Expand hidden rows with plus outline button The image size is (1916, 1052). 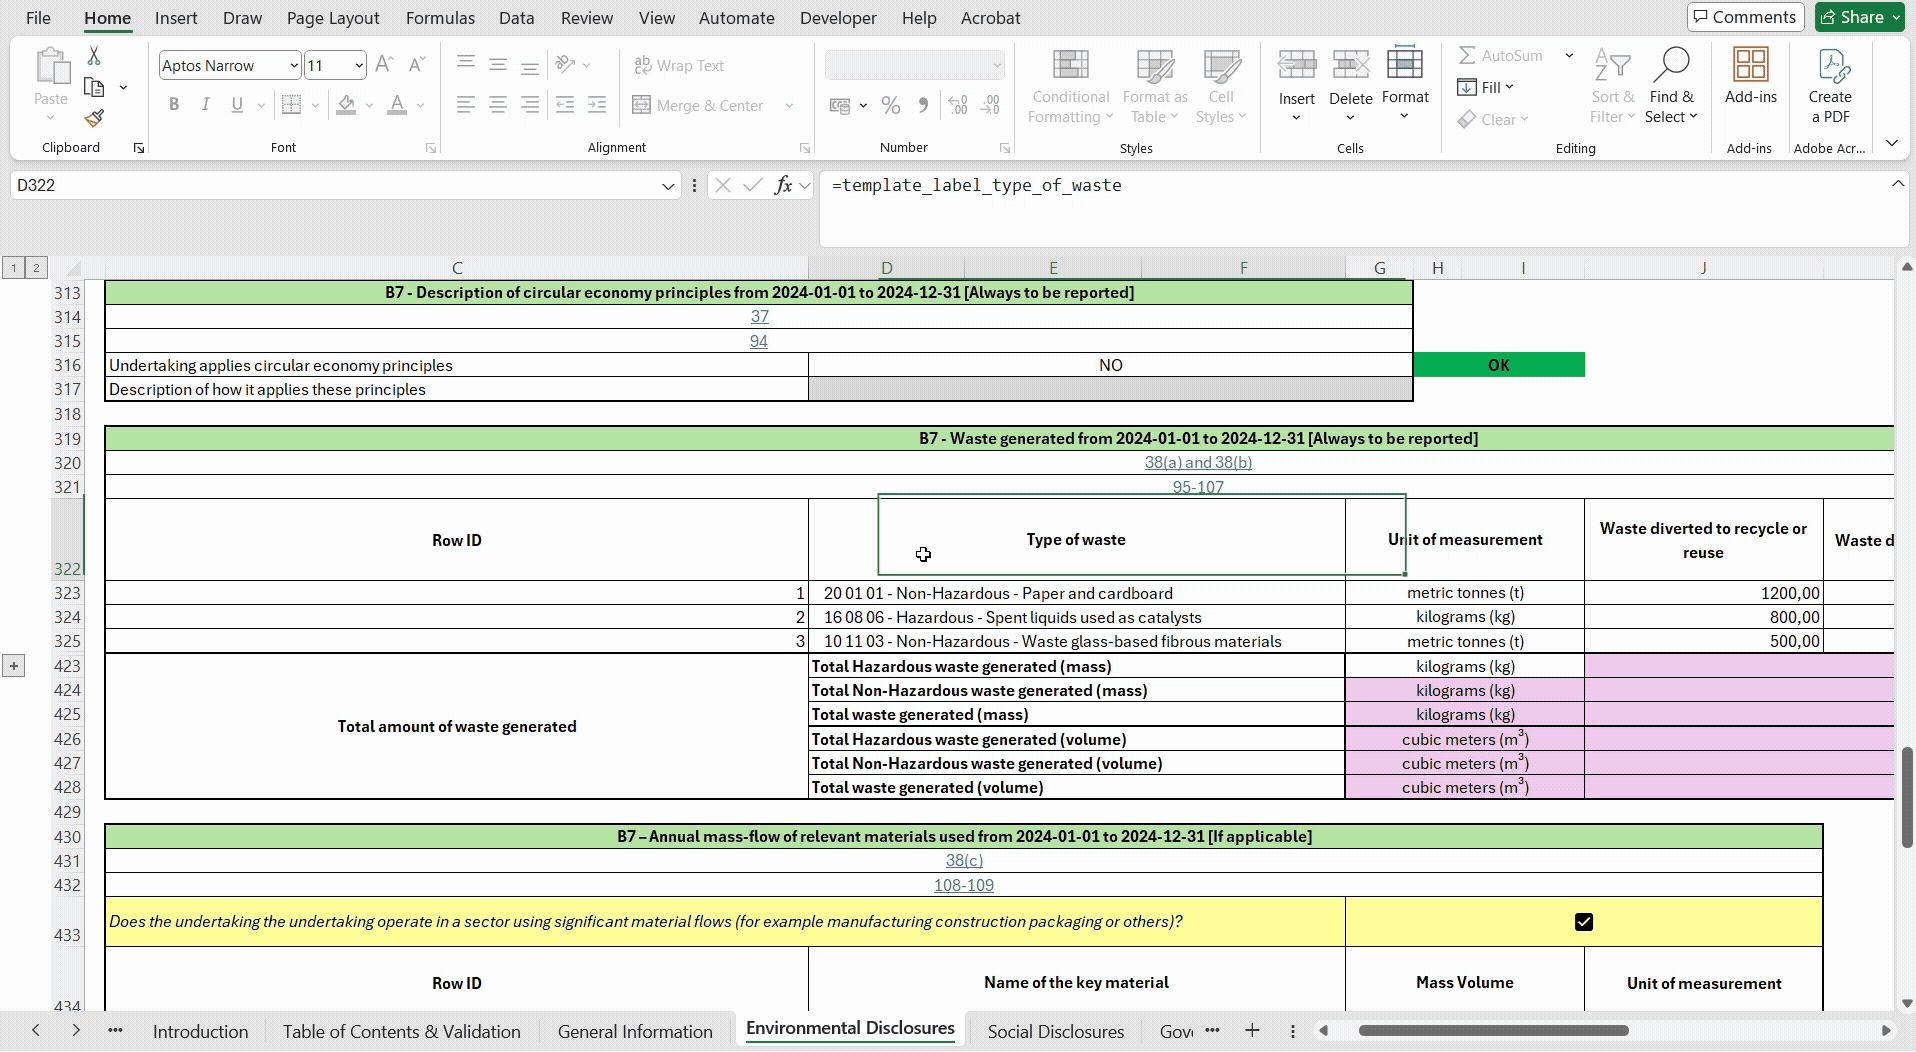click(14, 665)
